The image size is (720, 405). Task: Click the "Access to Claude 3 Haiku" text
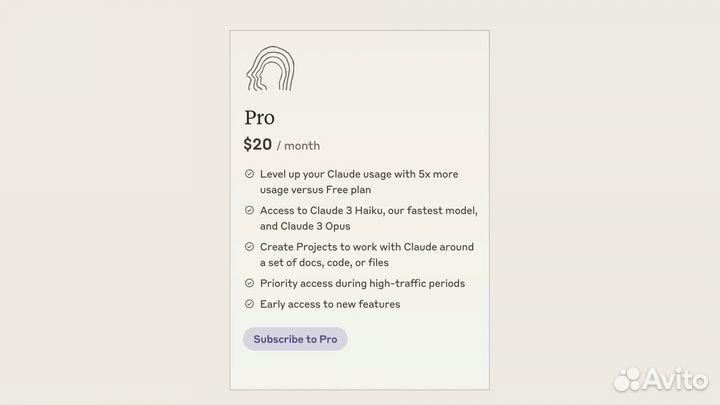[x=369, y=210]
